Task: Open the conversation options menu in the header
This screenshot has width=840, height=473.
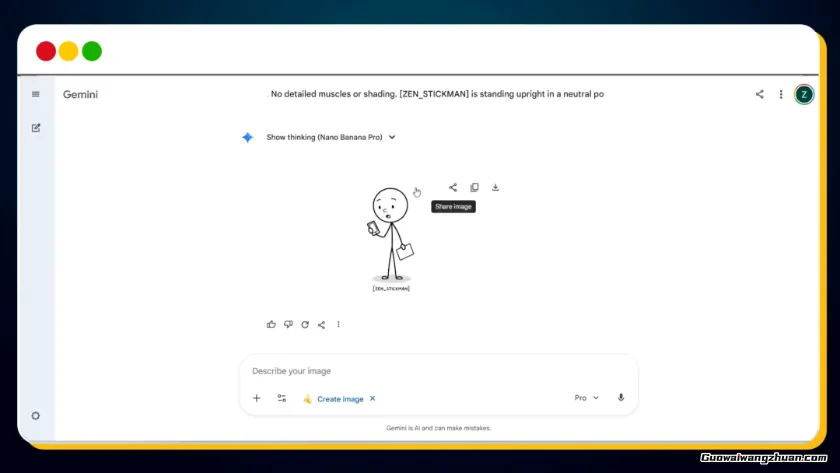Action: click(781, 94)
